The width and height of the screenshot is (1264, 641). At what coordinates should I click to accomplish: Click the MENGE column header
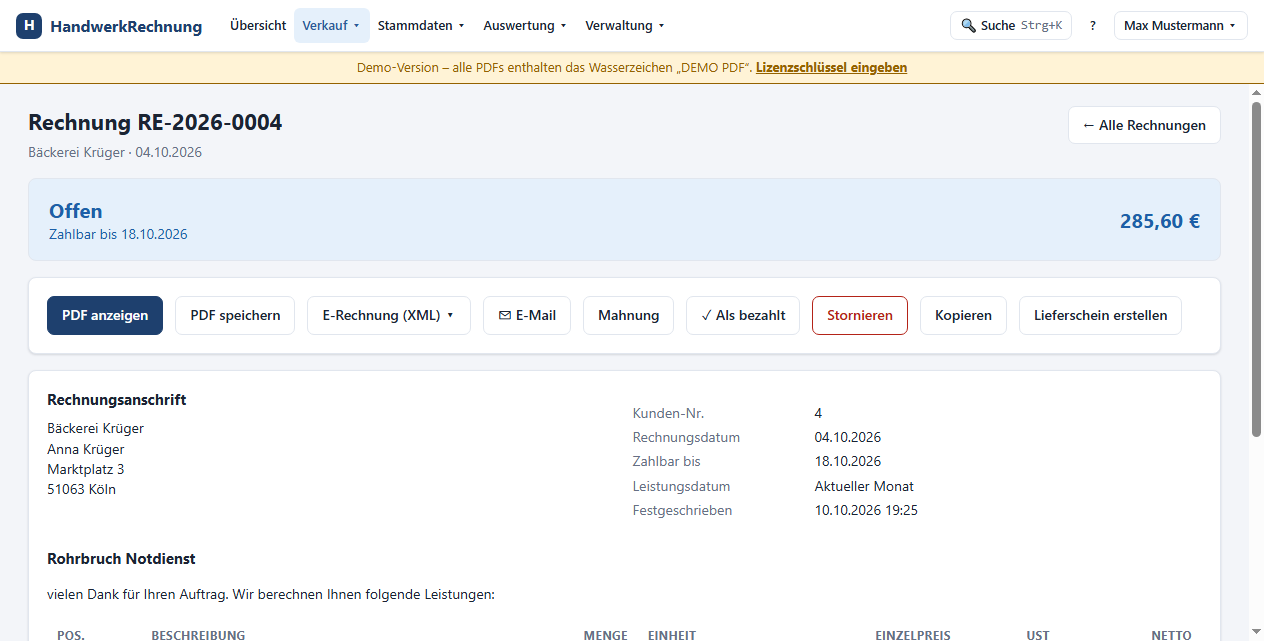click(x=606, y=635)
